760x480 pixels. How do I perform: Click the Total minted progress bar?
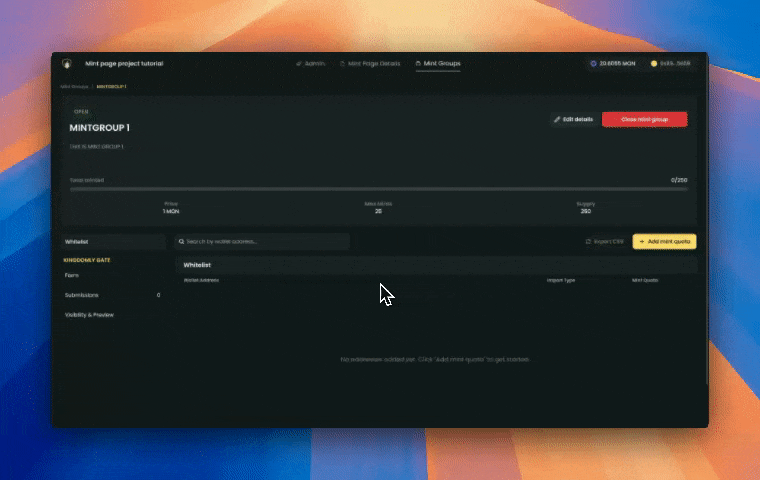(x=379, y=189)
